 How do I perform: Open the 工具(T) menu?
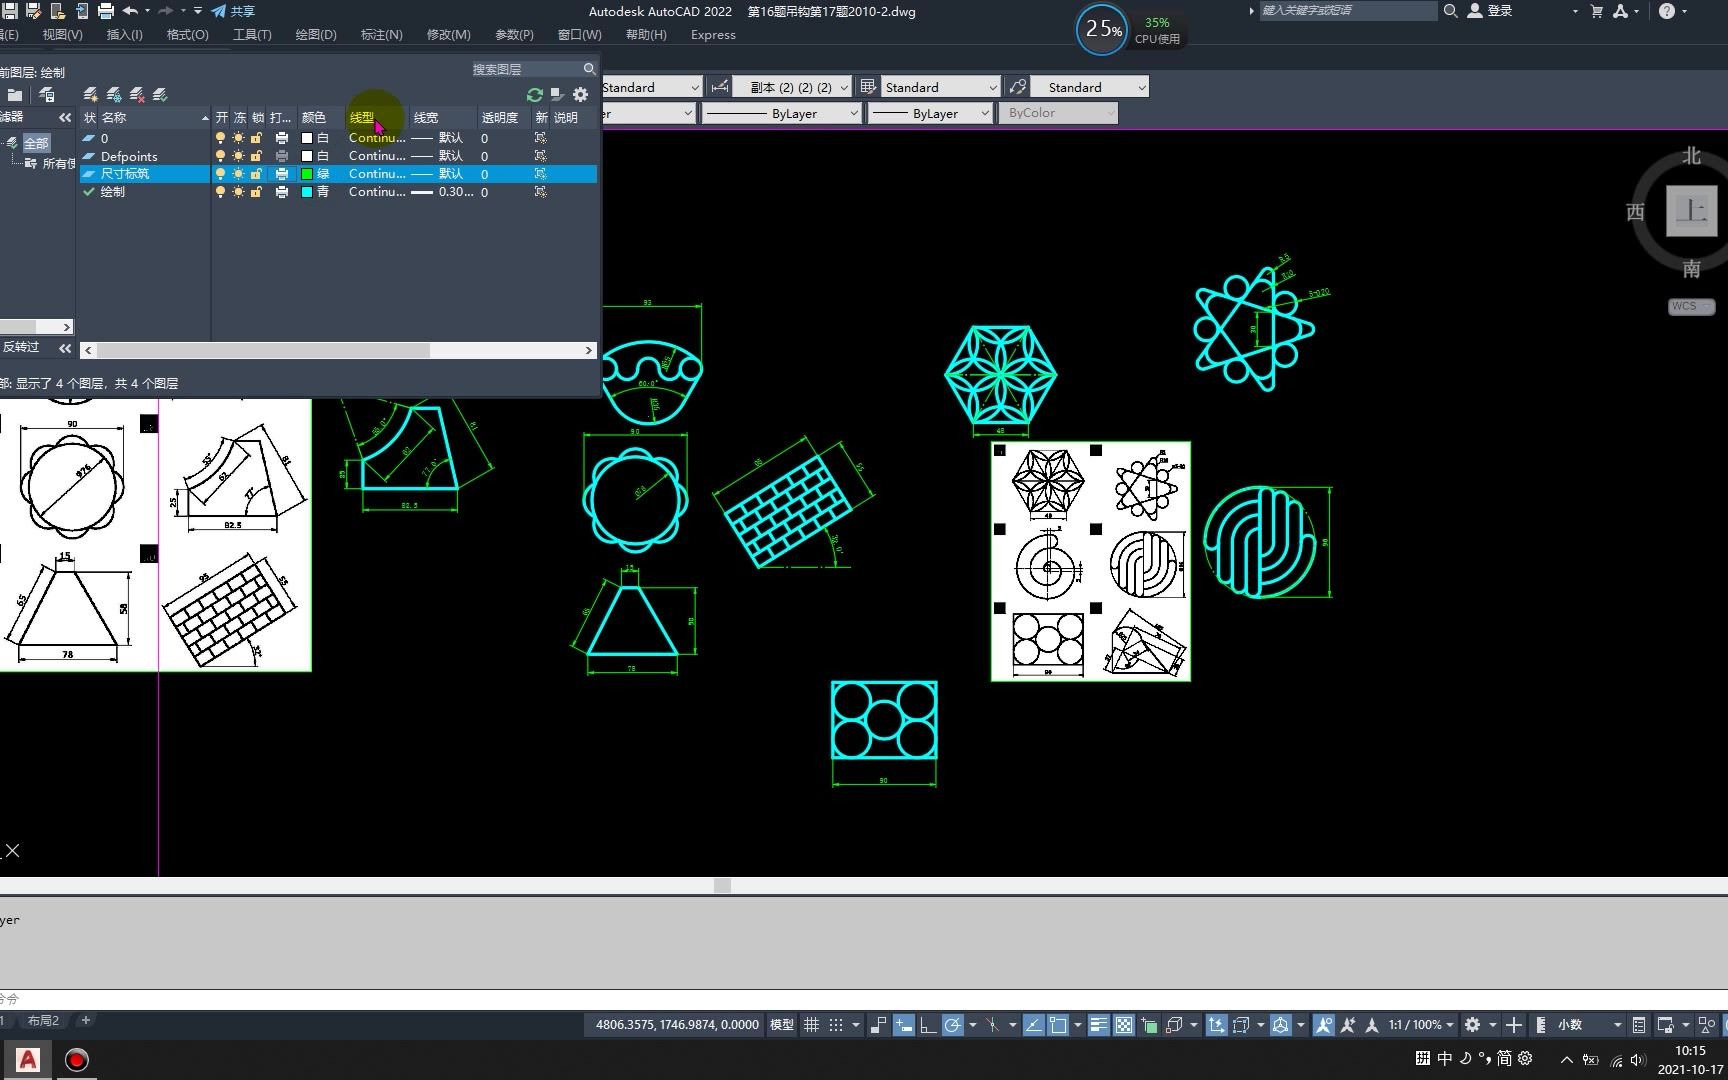click(x=251, y=34)
